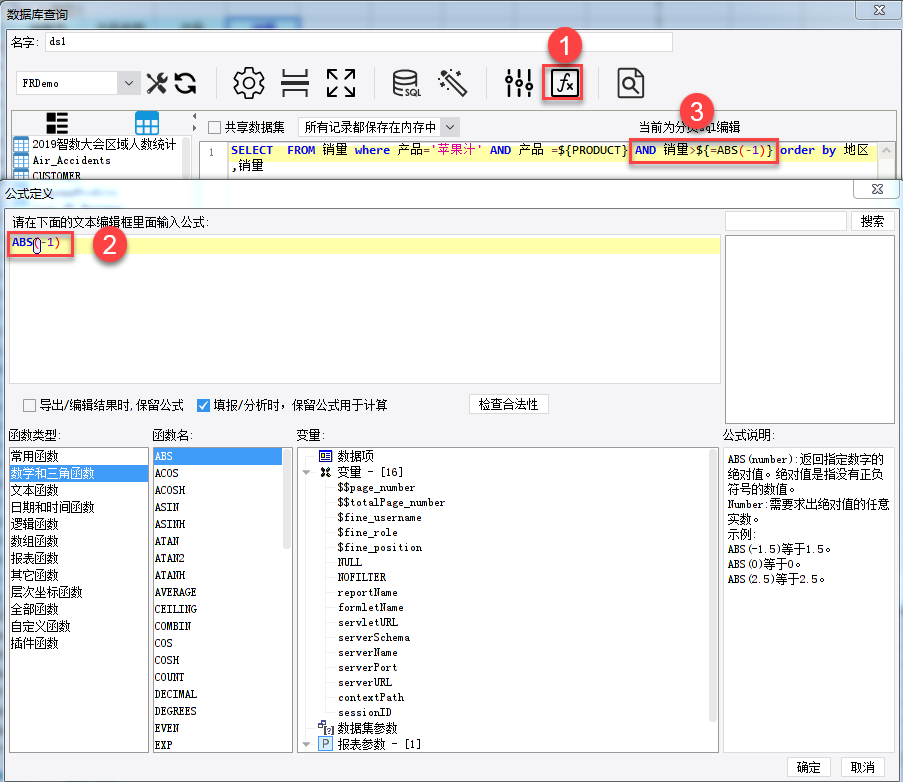Select reportName variable
903x782 pixels.
click(x=367, y=592)
